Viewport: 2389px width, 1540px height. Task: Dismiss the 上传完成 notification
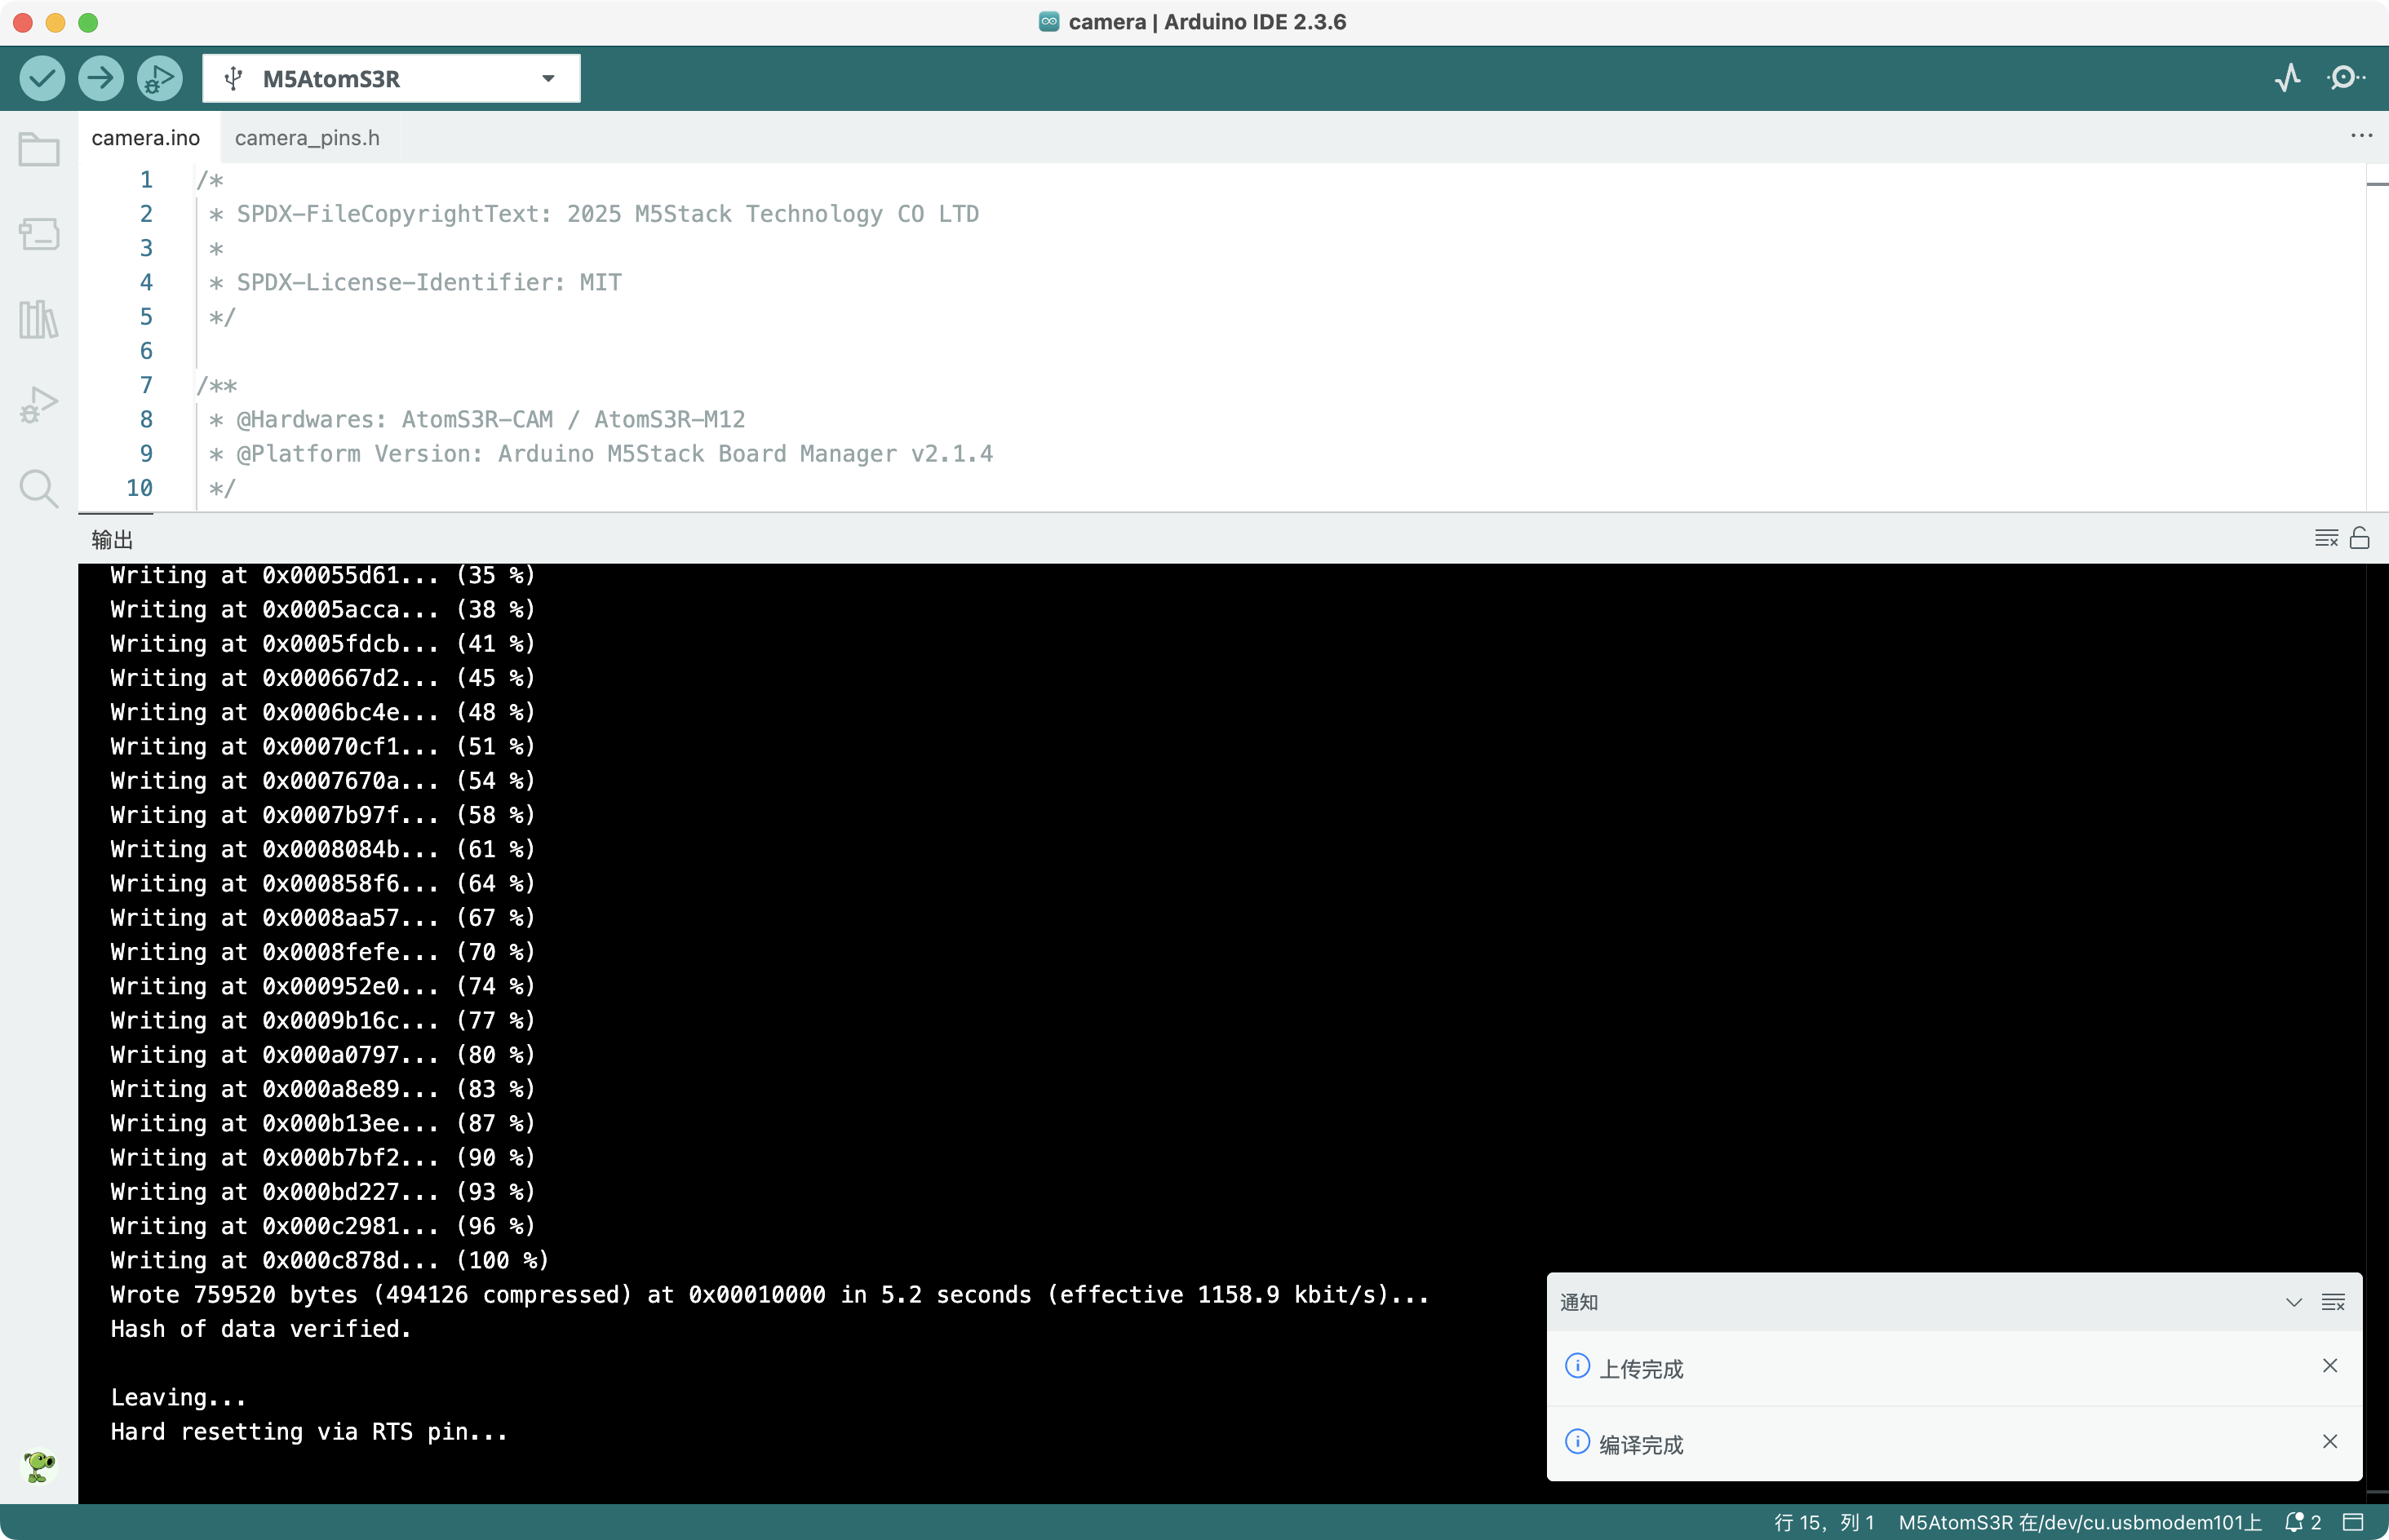pos(2330,1366)
